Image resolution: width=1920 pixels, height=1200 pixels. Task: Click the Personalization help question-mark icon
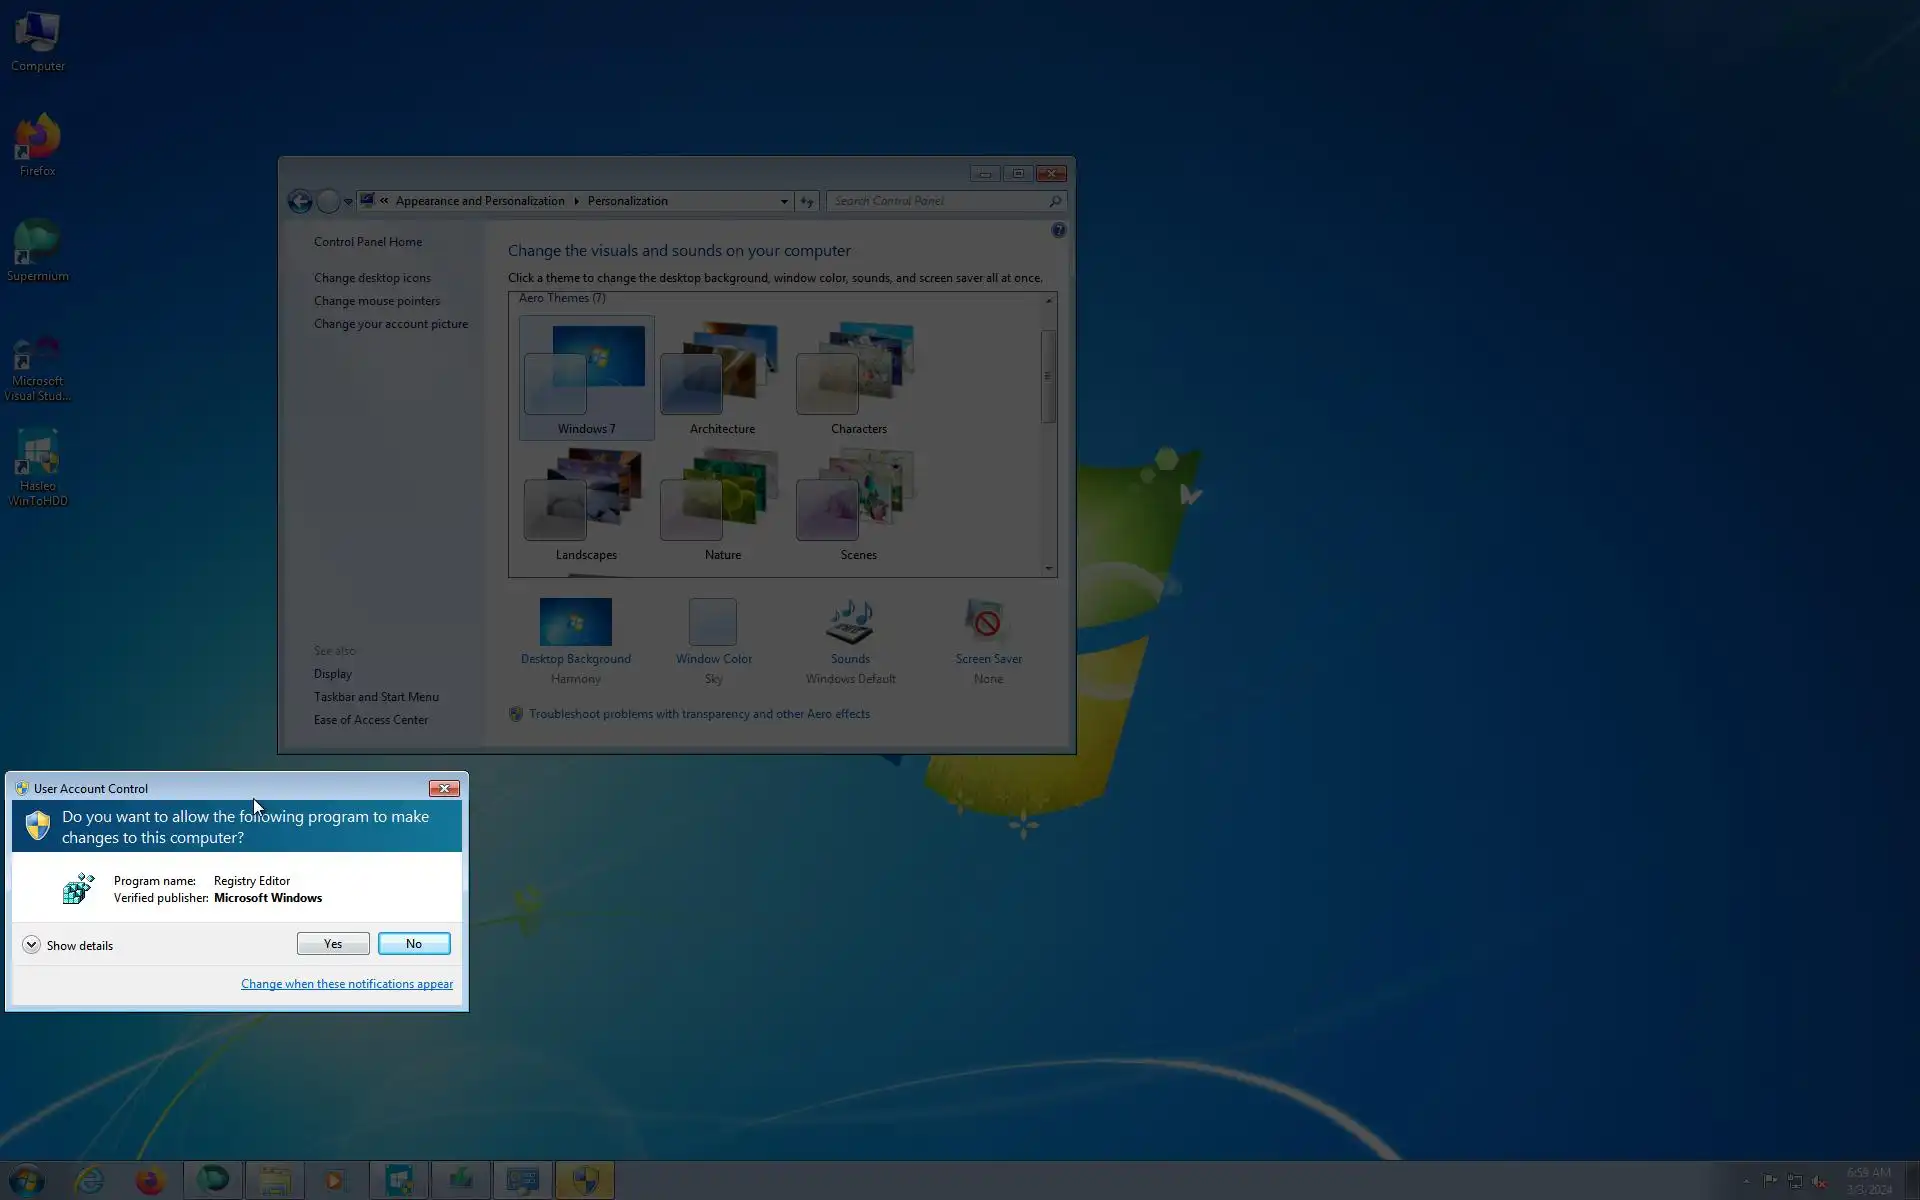pos(1058,231)
